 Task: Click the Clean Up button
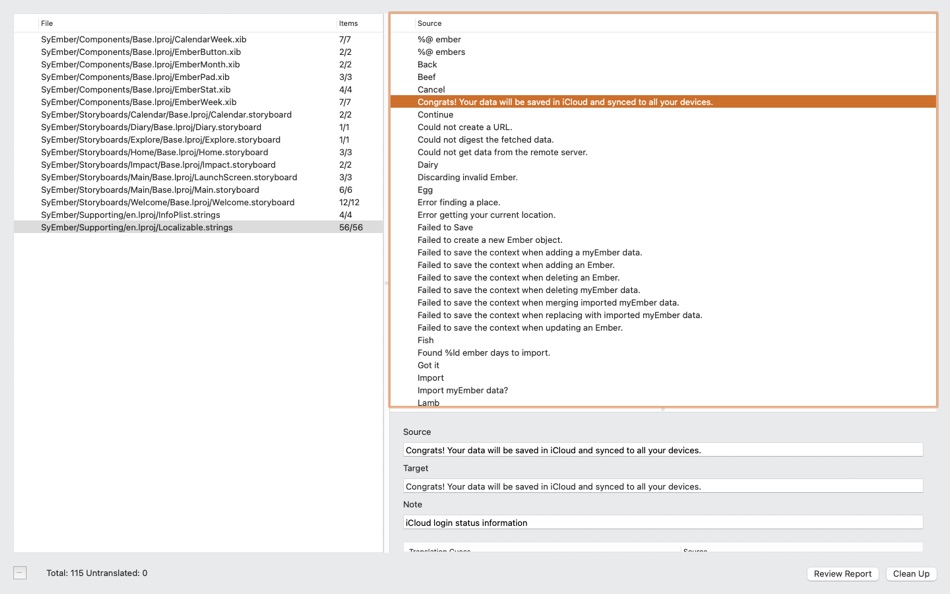(911, 573)
